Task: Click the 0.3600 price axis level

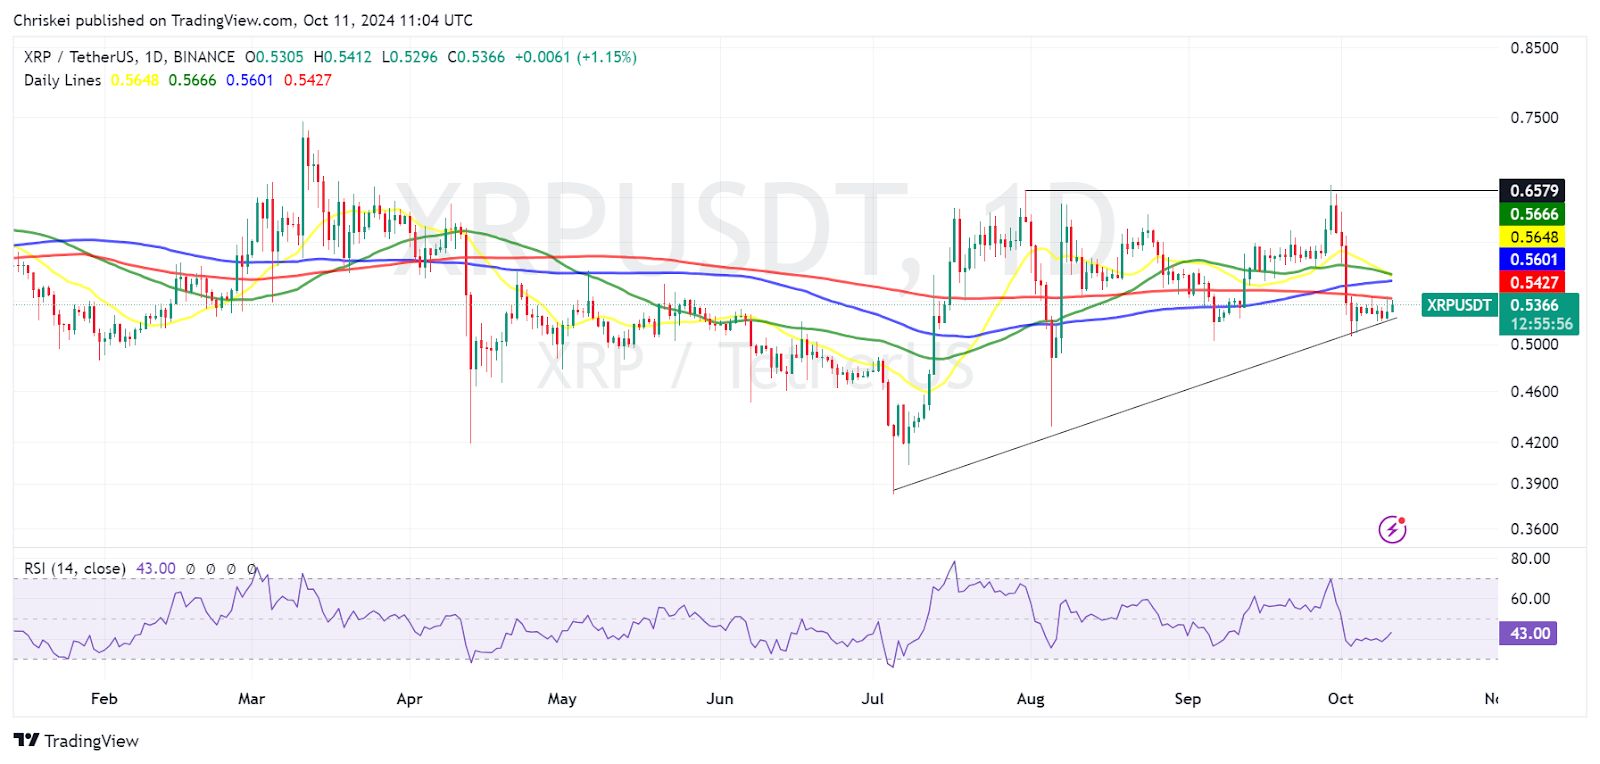Action: coord(1534,528)
